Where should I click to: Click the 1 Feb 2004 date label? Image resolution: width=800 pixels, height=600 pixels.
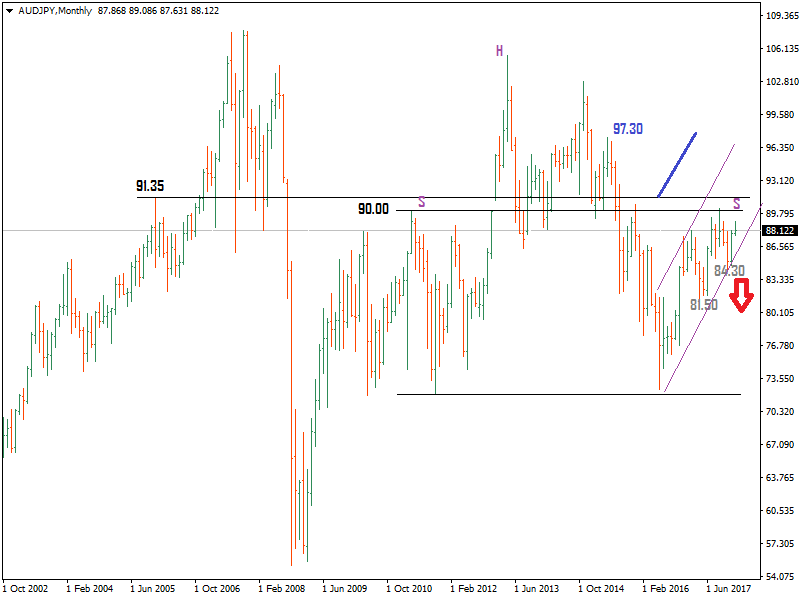[89, 588]
